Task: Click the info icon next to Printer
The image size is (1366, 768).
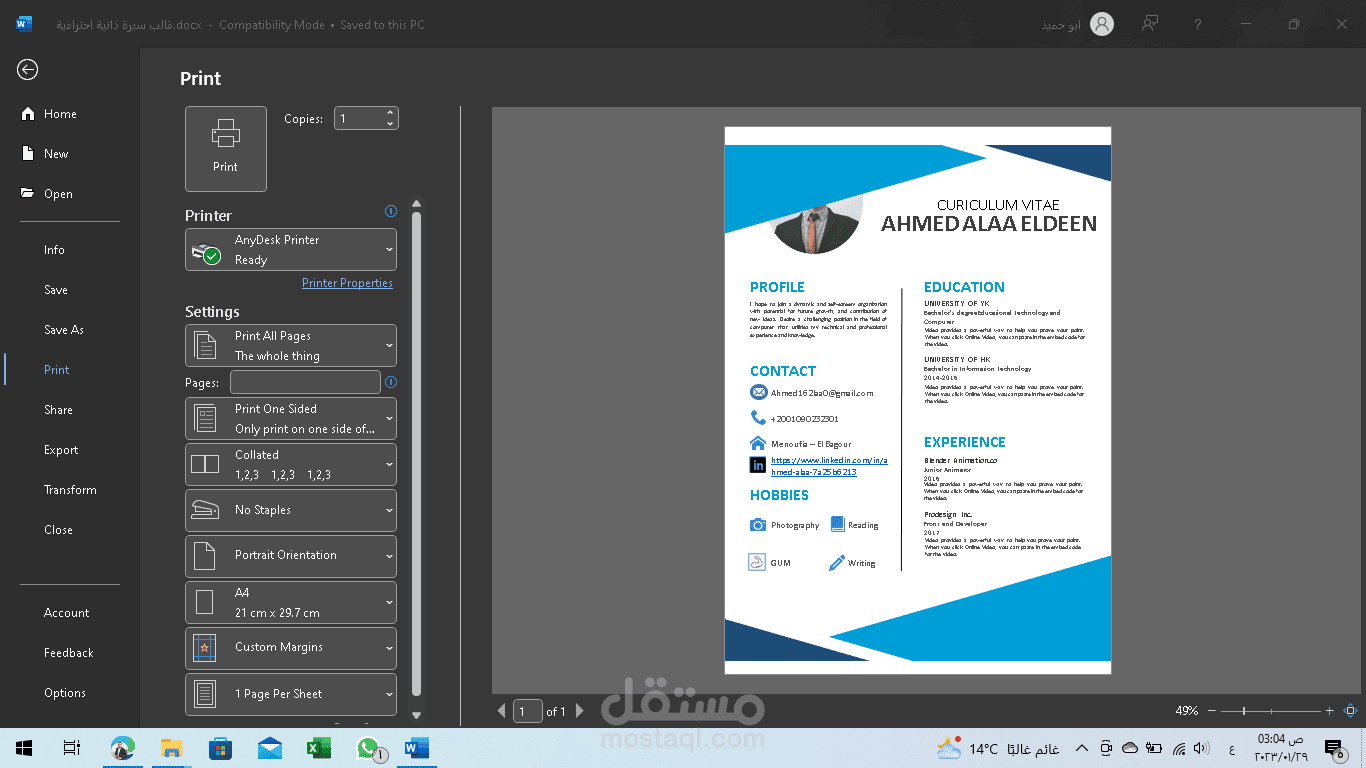Action: click(391, 211)
